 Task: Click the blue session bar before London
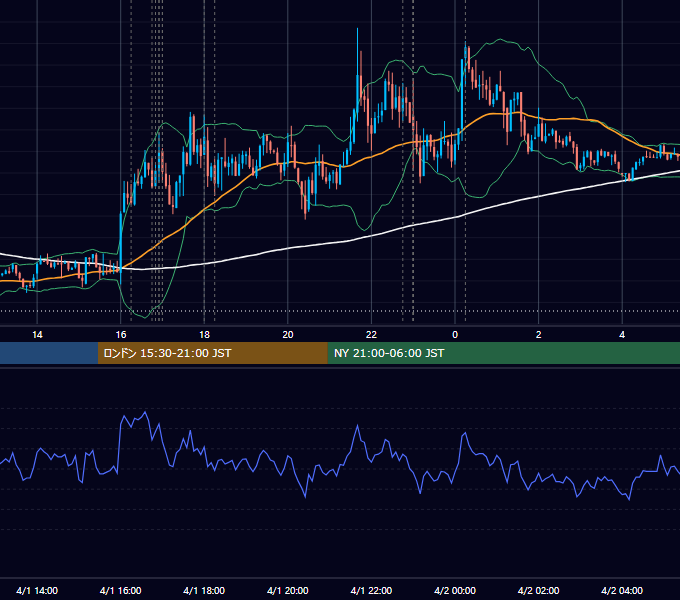49,353
